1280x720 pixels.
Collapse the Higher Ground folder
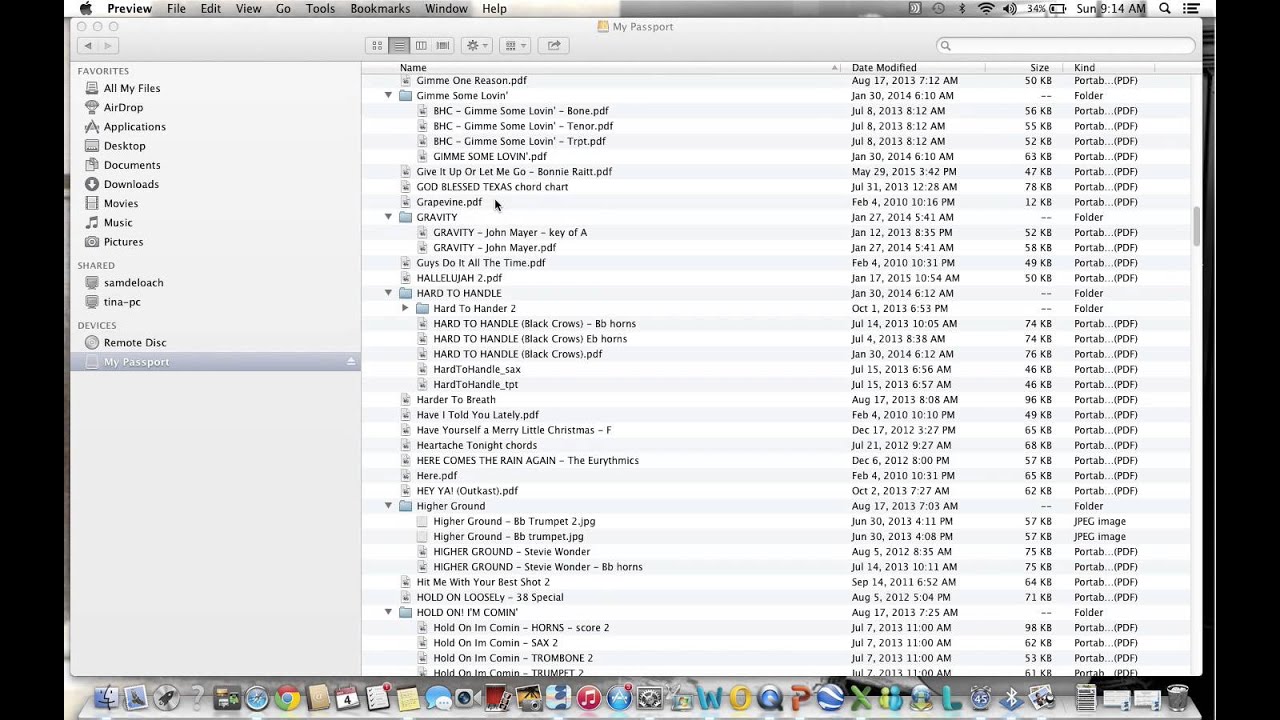pos(388,506)
